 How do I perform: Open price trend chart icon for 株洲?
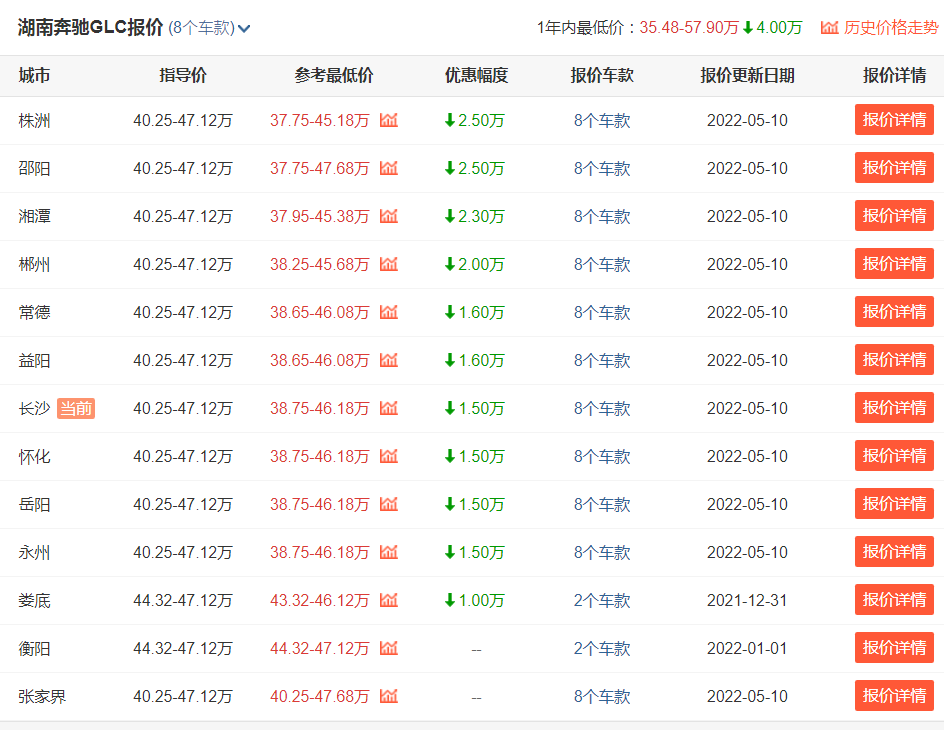tap(389, 120)
